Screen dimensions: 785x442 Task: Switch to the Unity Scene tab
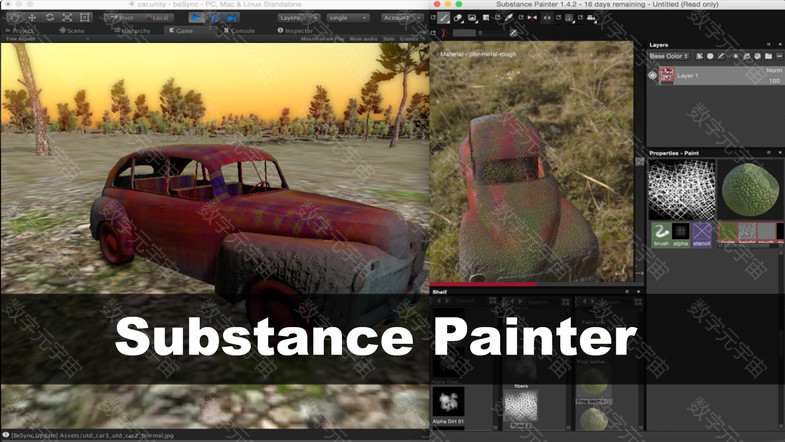pyautogui.click(x=72, y=31)
